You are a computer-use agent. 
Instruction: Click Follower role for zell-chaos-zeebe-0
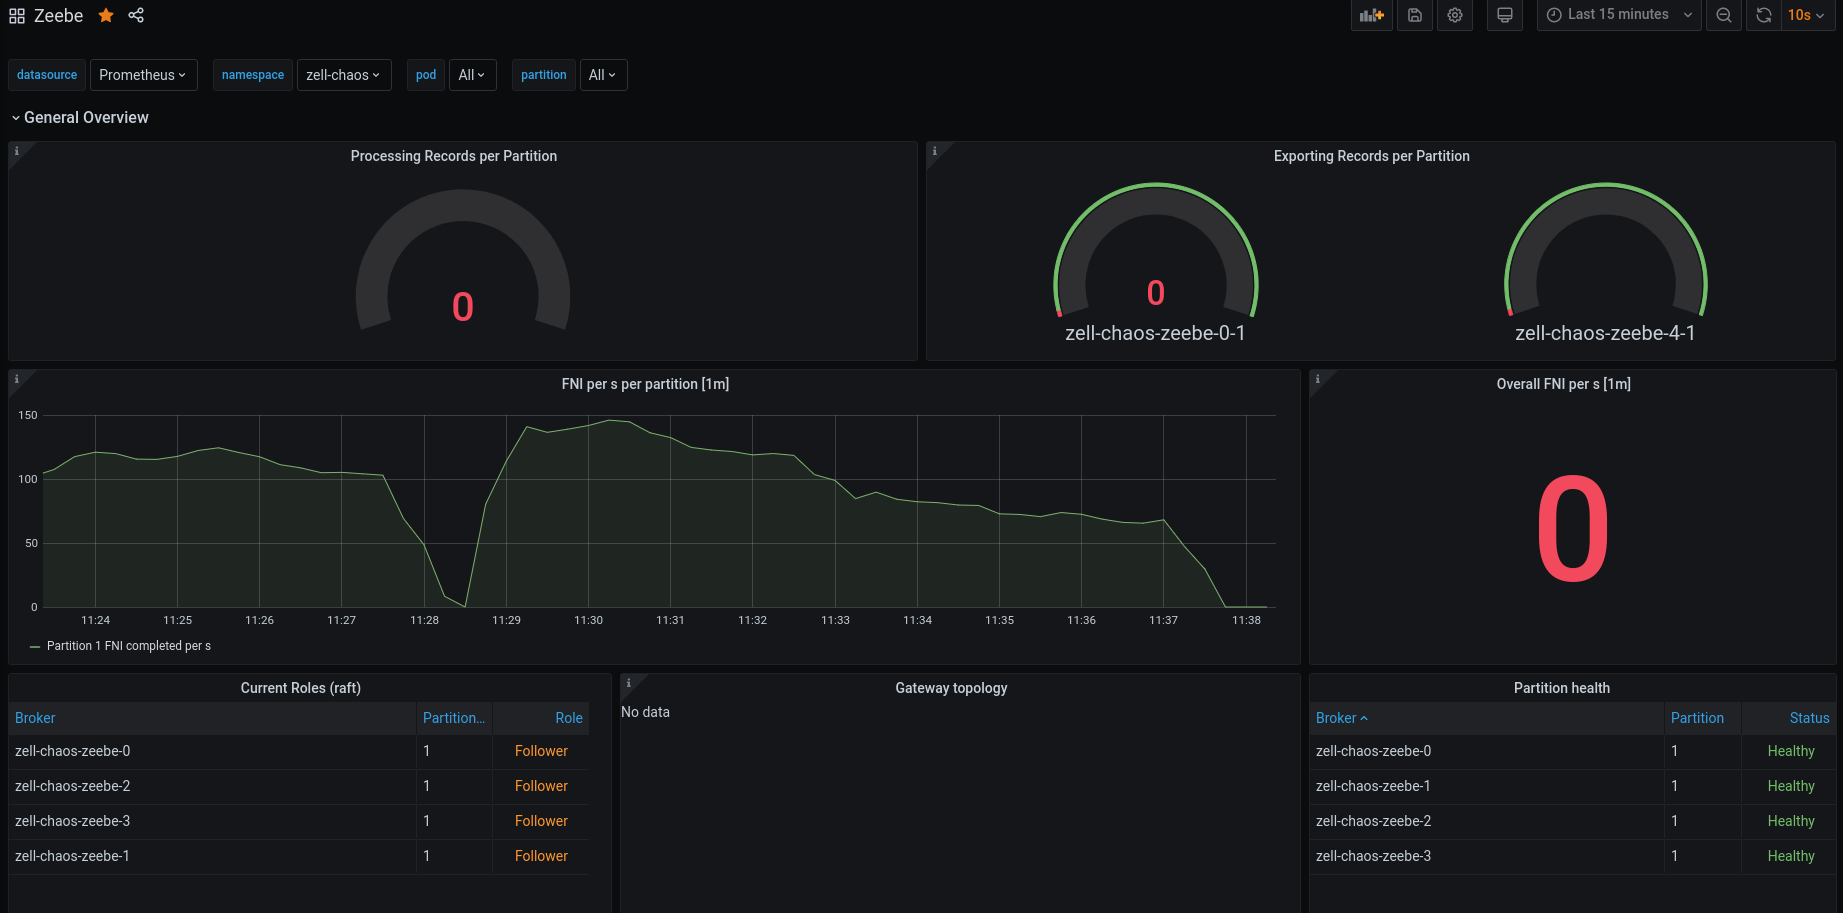[x=541, y=751]
